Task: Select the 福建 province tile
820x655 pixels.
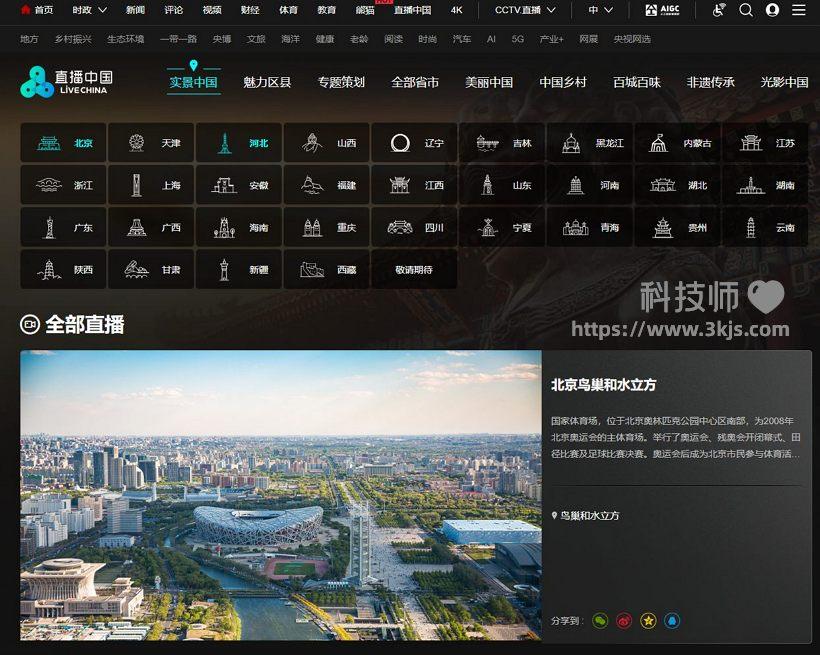Action: pyautogui.click(x=327, y=185)
